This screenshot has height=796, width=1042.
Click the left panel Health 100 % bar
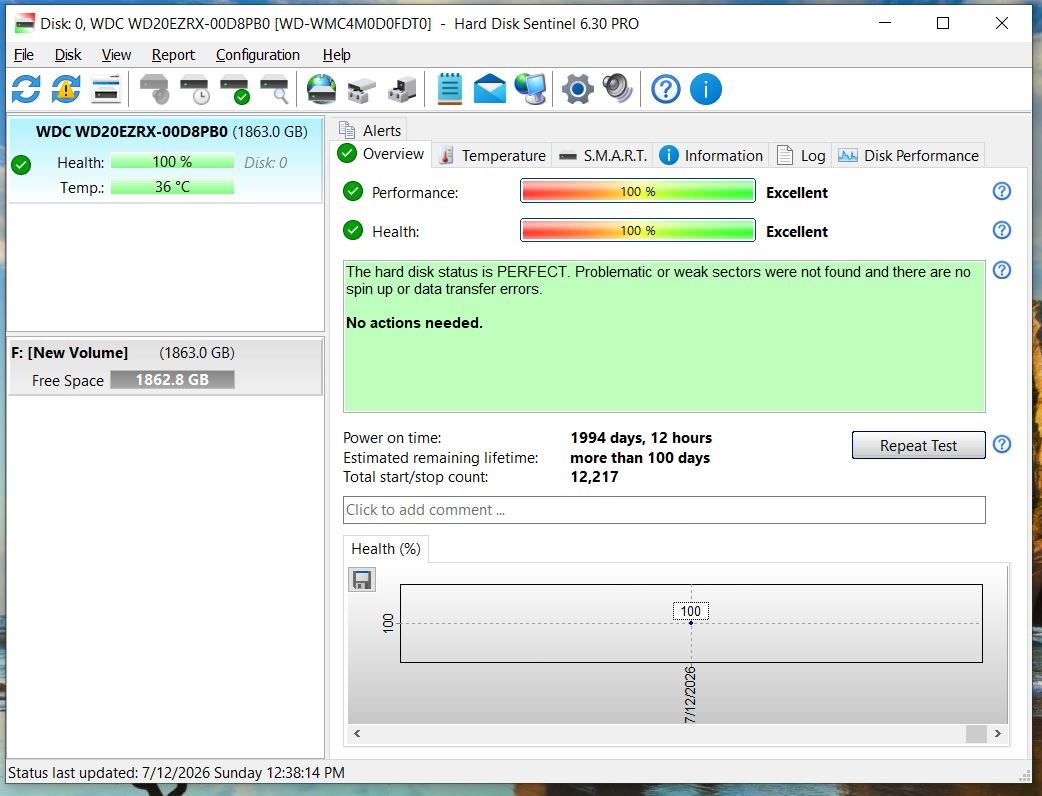172,161
